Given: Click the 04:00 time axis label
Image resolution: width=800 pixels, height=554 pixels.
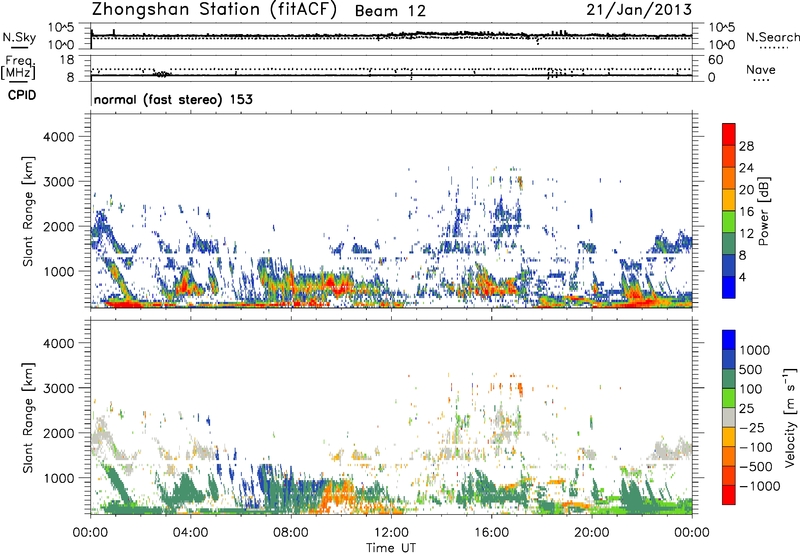Looking at the screenshot, I should pyautogui.click(x=190, y=533).
